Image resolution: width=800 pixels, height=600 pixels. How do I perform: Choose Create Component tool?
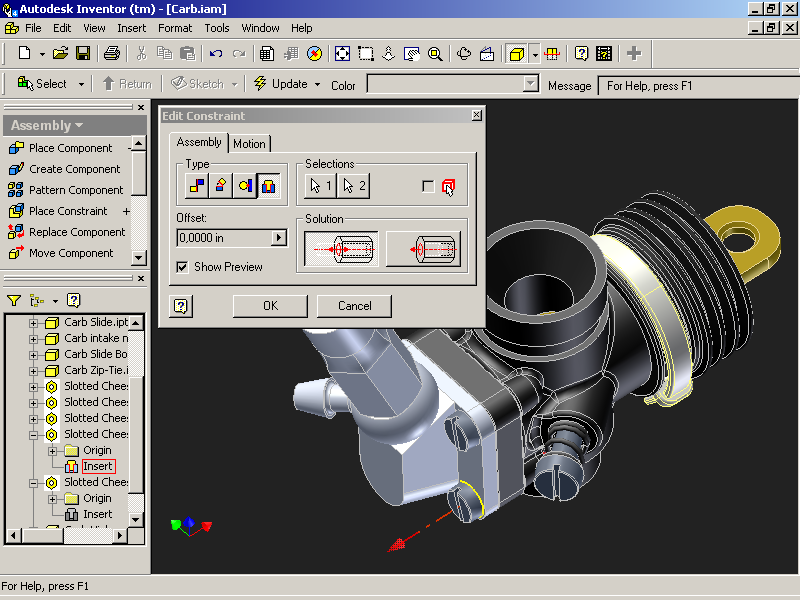64,169
